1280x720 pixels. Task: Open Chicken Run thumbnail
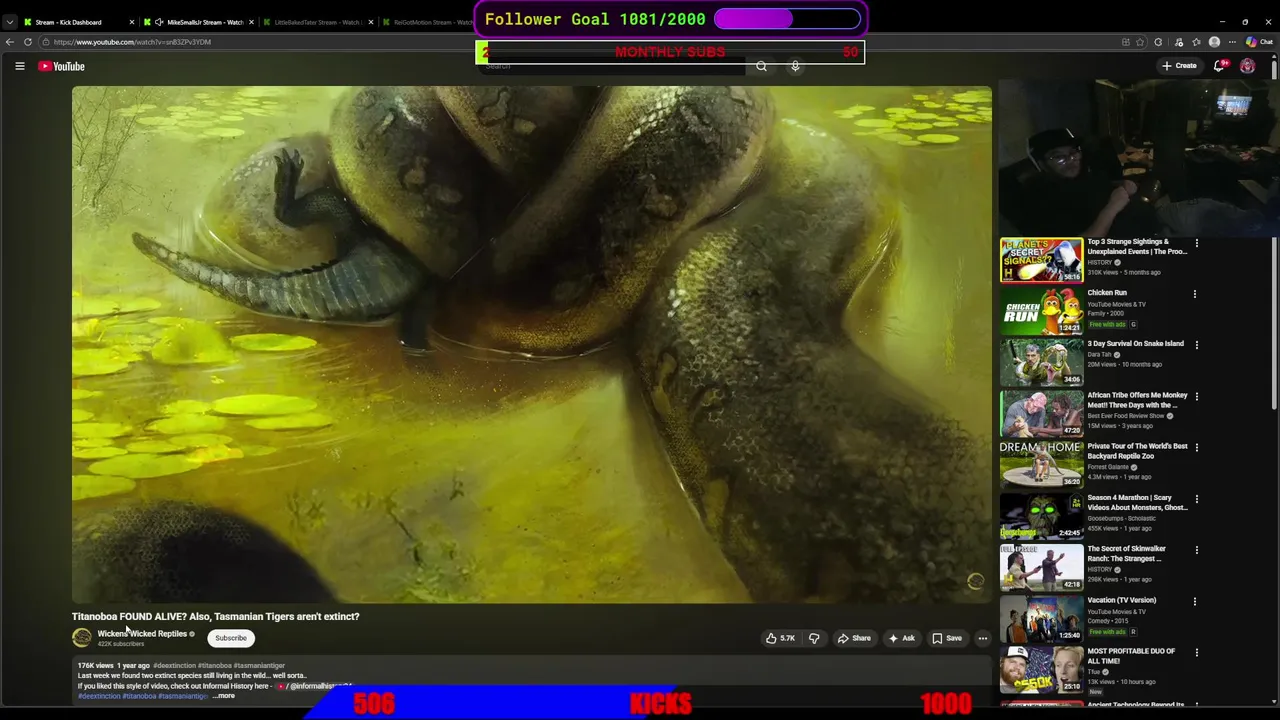coord(1041,311)
